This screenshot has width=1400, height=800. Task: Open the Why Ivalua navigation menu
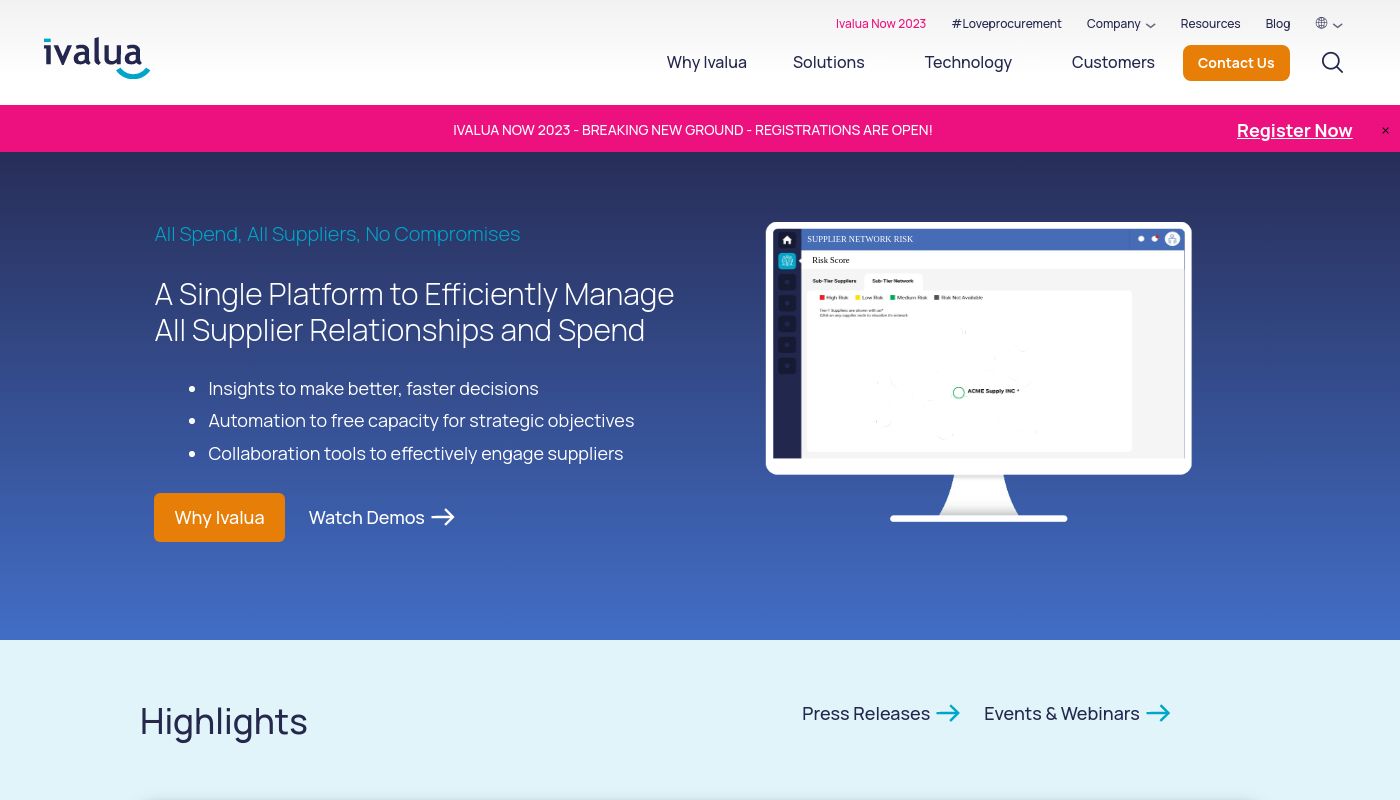coord(707,62)
